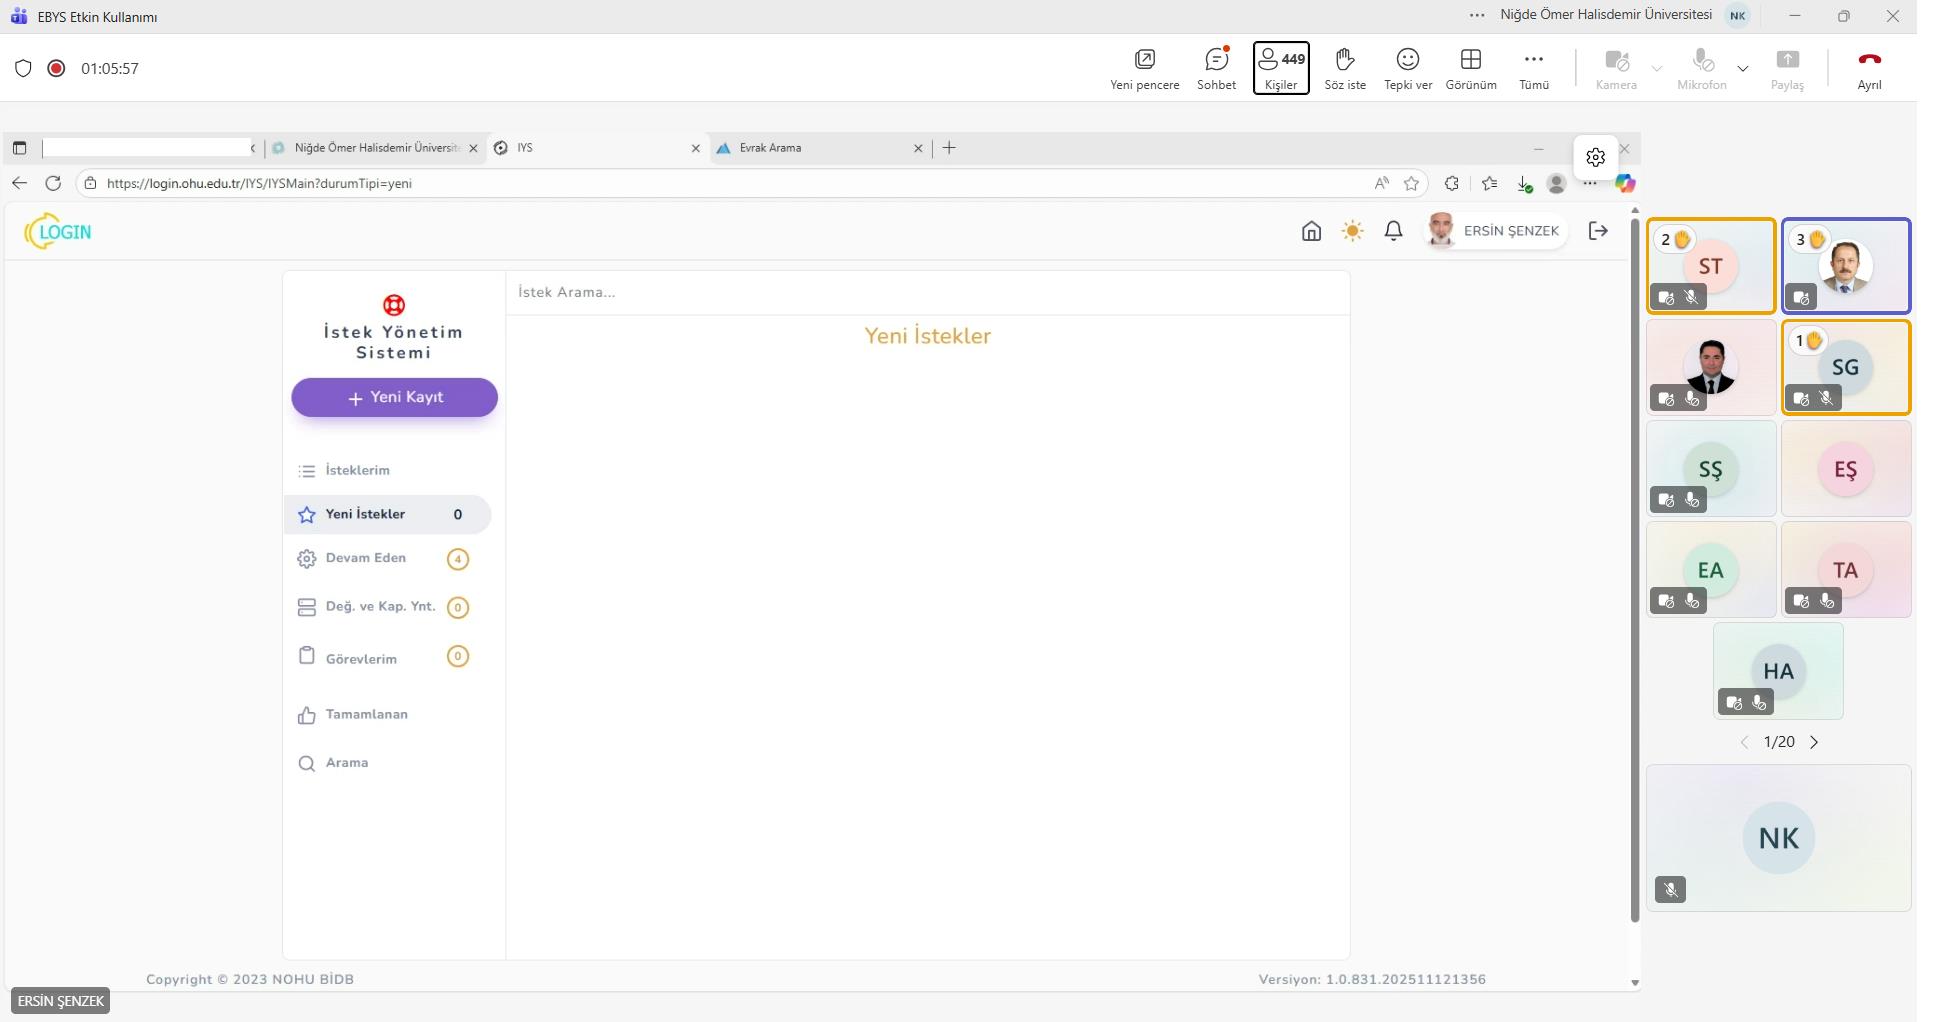Raise hand with Söz iste

pyautogui.click(x=1344, y=68)
